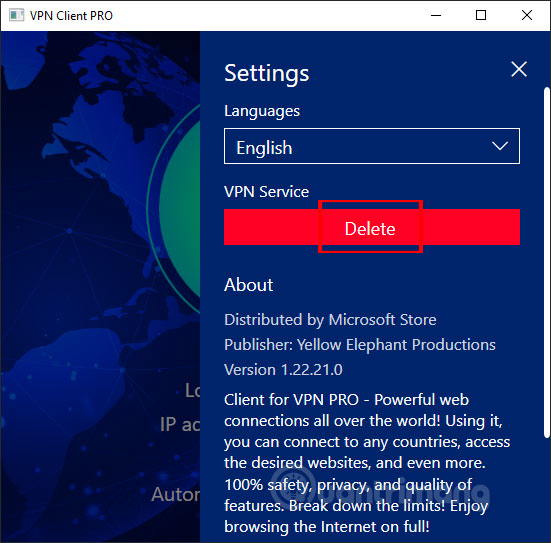Click the settings panel vertical scrollbar

point(546,262)
